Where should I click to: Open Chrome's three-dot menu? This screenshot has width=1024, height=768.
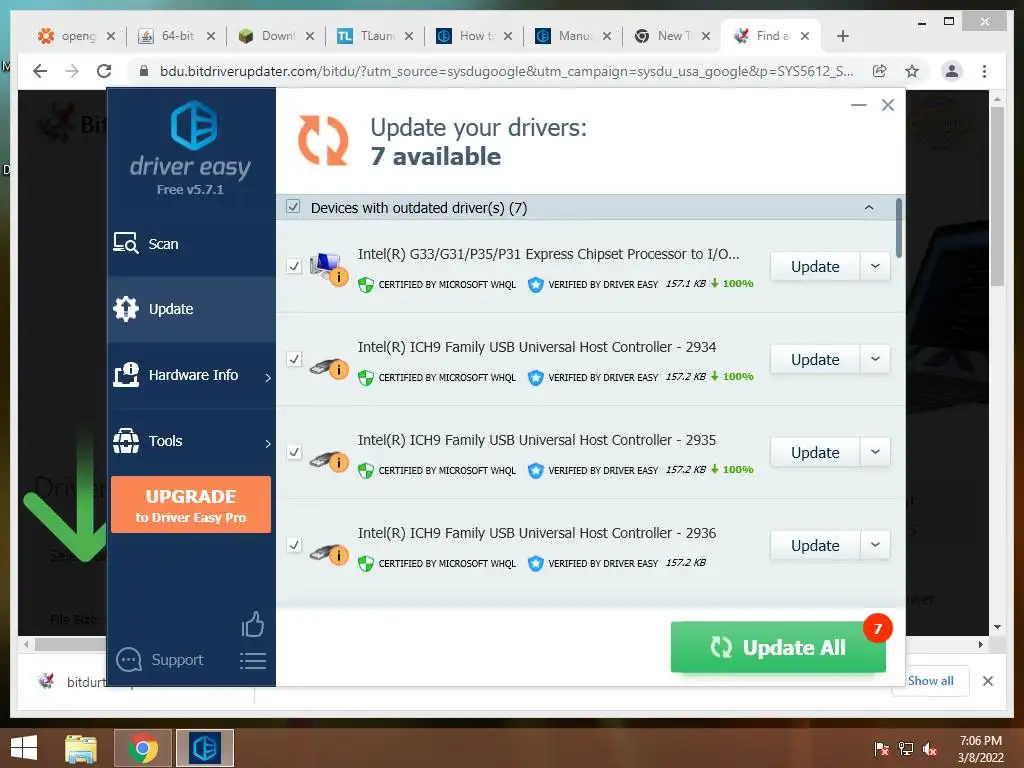pyautogui.click(x=984, y=71)
